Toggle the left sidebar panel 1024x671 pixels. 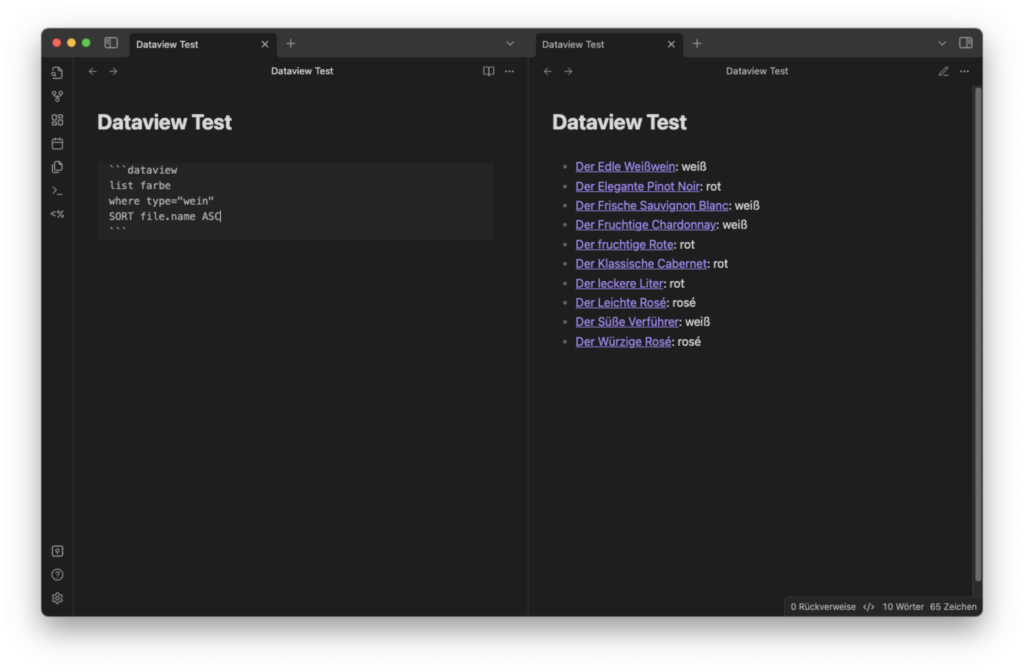111,43
